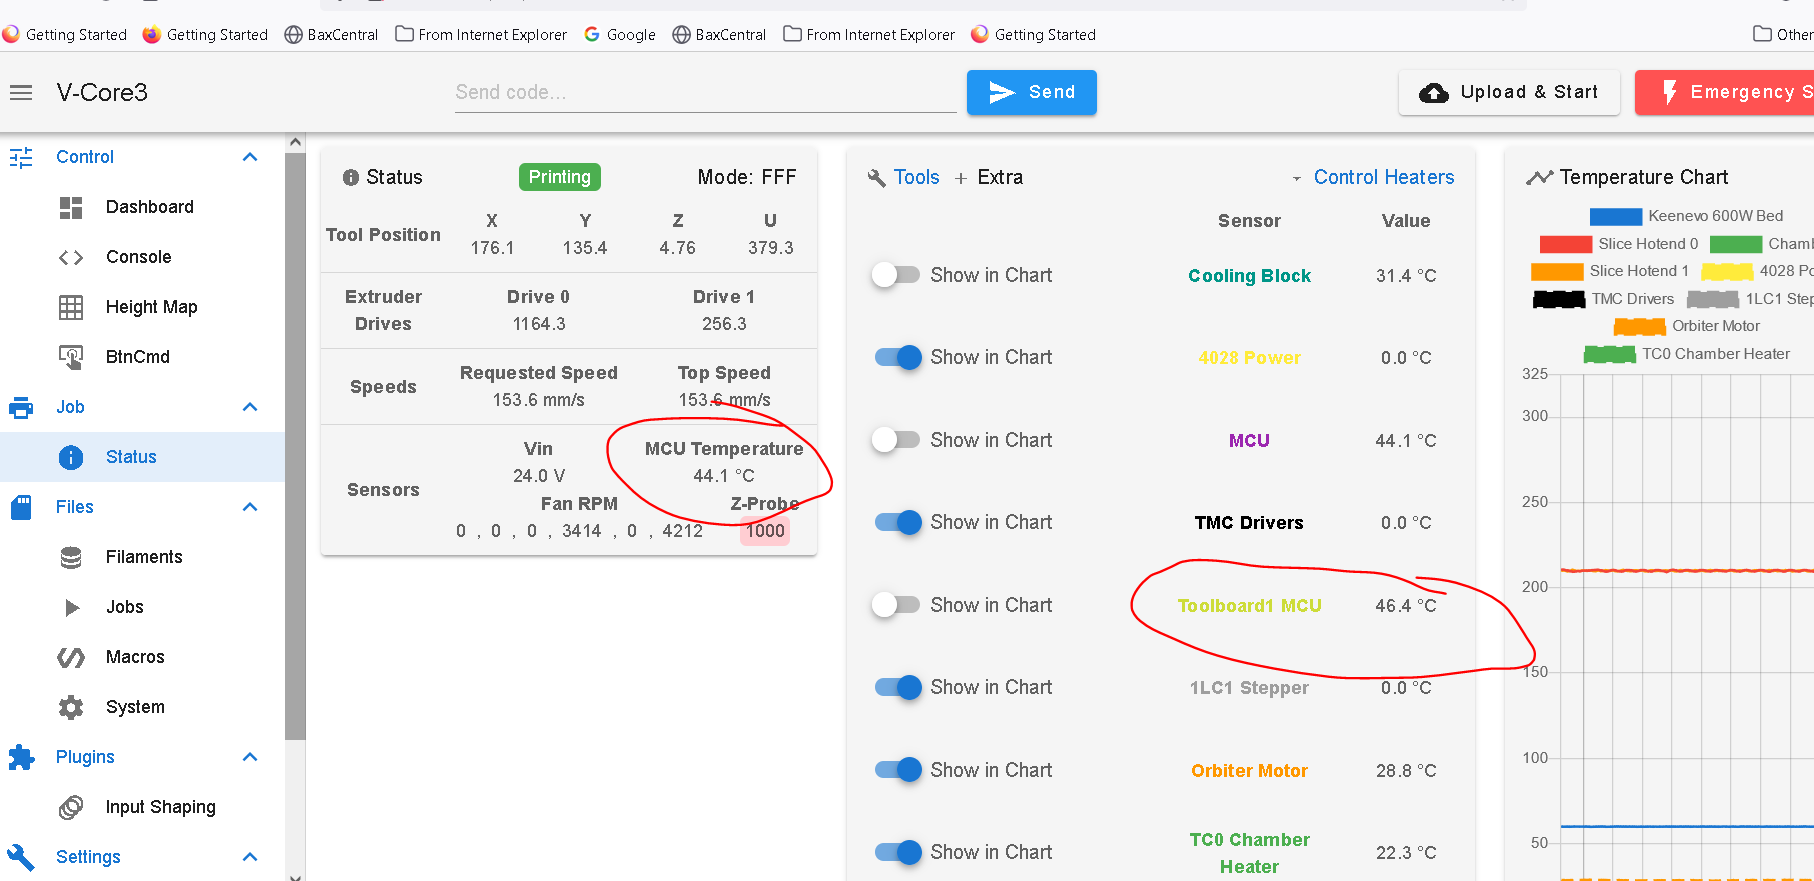Image resolution: width=1814 pixels, height=881 pixels.
Task: Click the Jobs play arrow icon
Action: coord(71,607)
